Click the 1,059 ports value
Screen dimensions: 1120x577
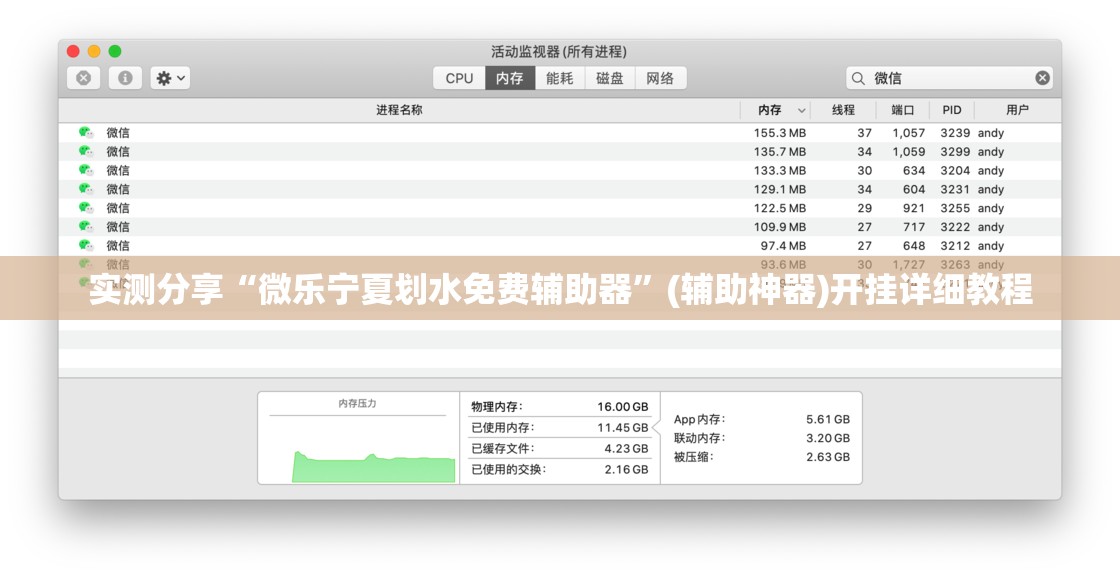[909, 151]
